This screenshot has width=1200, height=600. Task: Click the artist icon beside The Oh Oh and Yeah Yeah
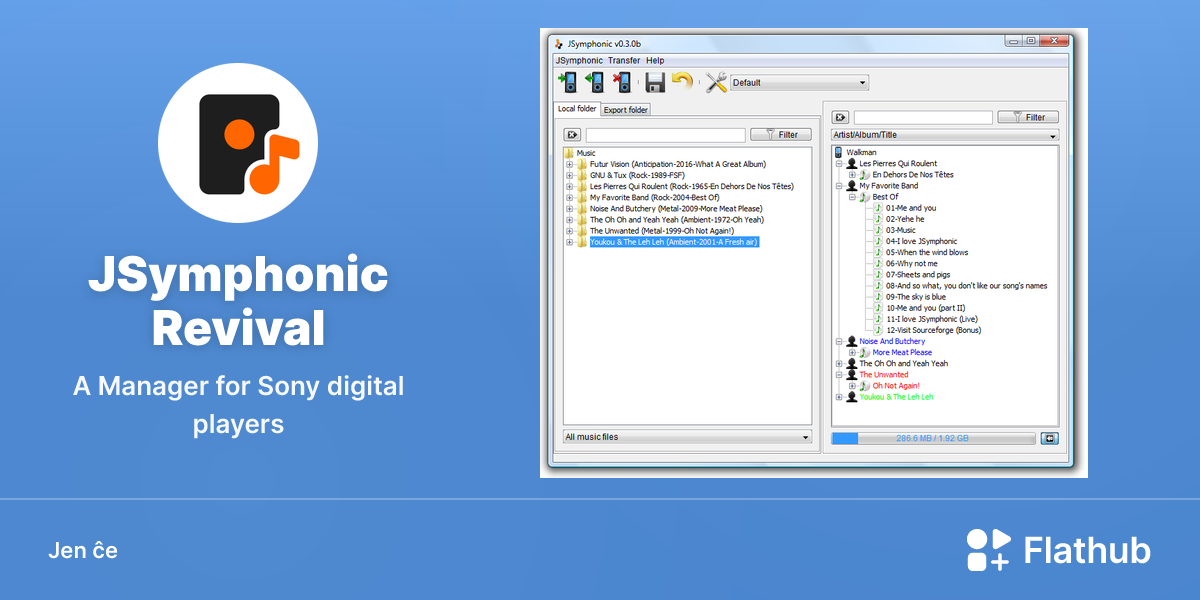[x=851, y=364]
